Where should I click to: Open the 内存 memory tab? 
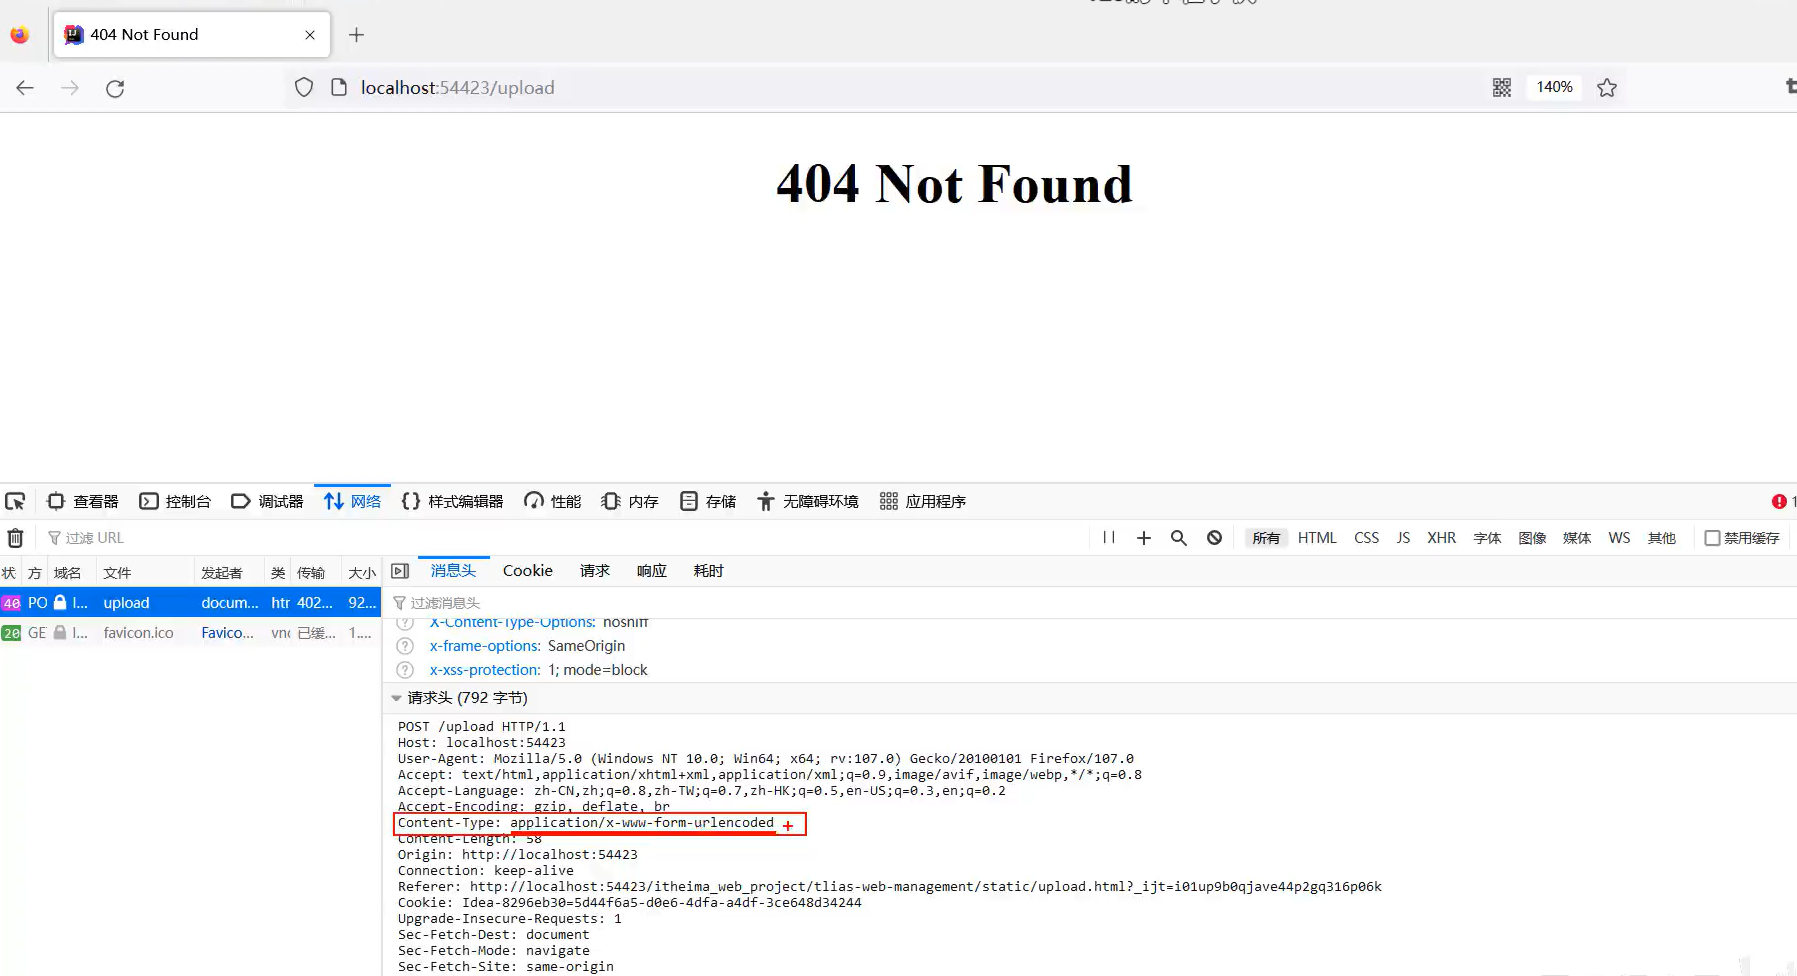point(630,501)
